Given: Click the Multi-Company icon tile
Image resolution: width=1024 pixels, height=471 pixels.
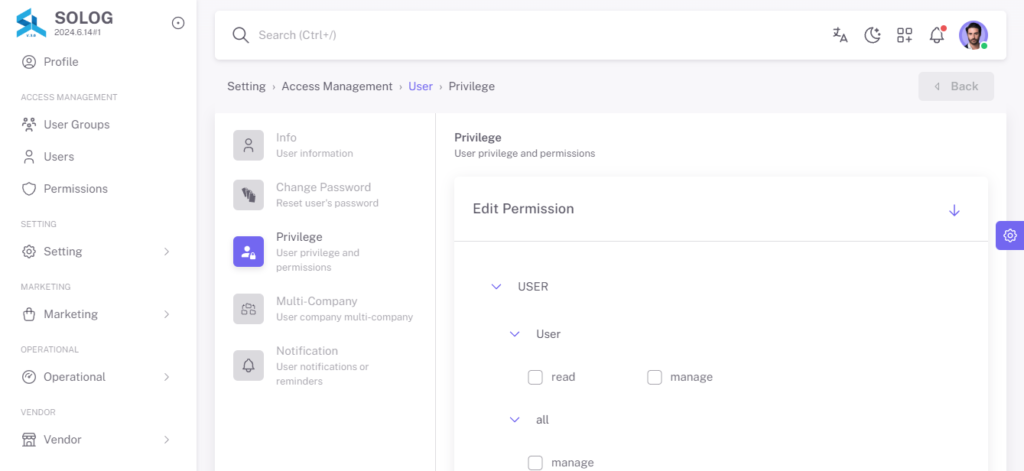Looking at the screenshot, I should pos(249,309).
